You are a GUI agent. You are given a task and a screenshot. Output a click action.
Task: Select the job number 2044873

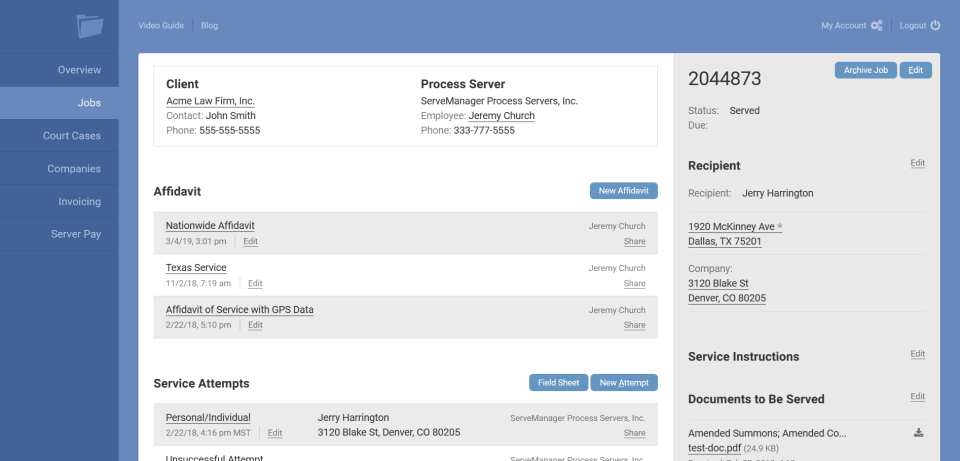(x=725, y=79)
